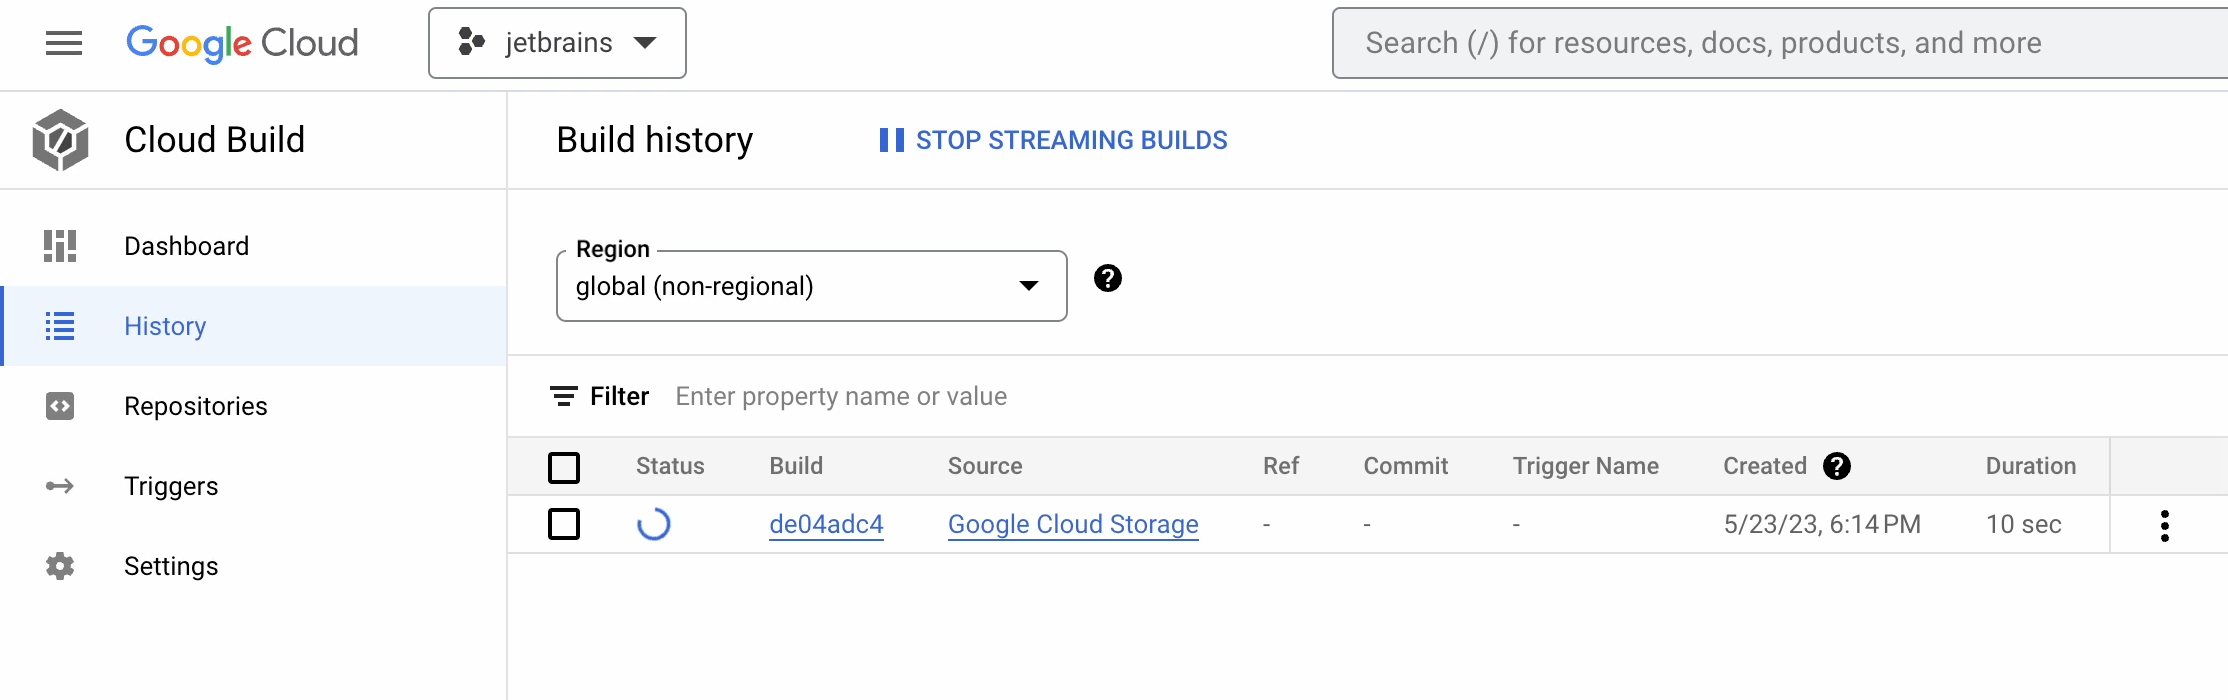Click the Triggers arrow icon
Screen dimensions: 2228x700
(60, 486)
